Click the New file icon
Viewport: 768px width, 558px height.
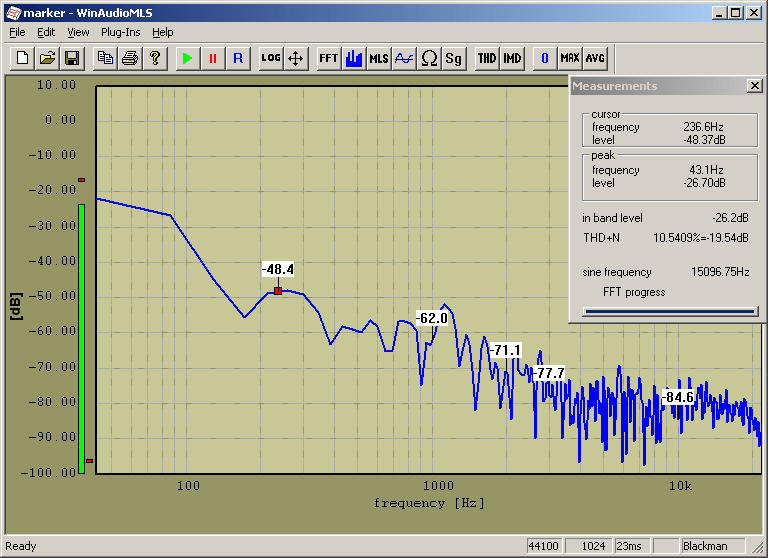[x=22, y=58]
